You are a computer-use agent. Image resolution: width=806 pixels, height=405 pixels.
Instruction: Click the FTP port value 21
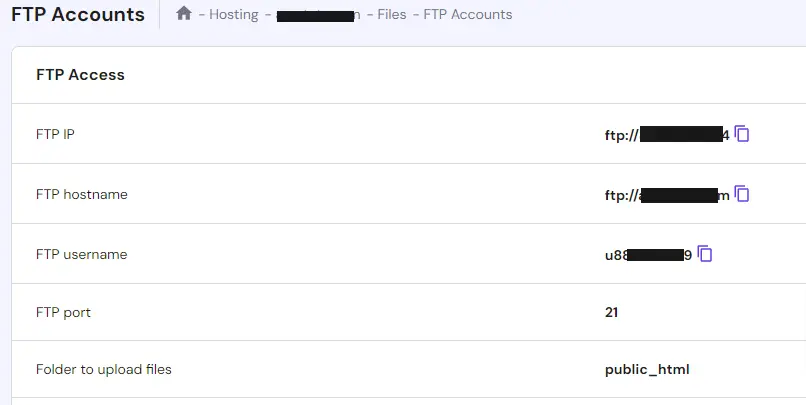pyautogui.click(x=612, y=312)
